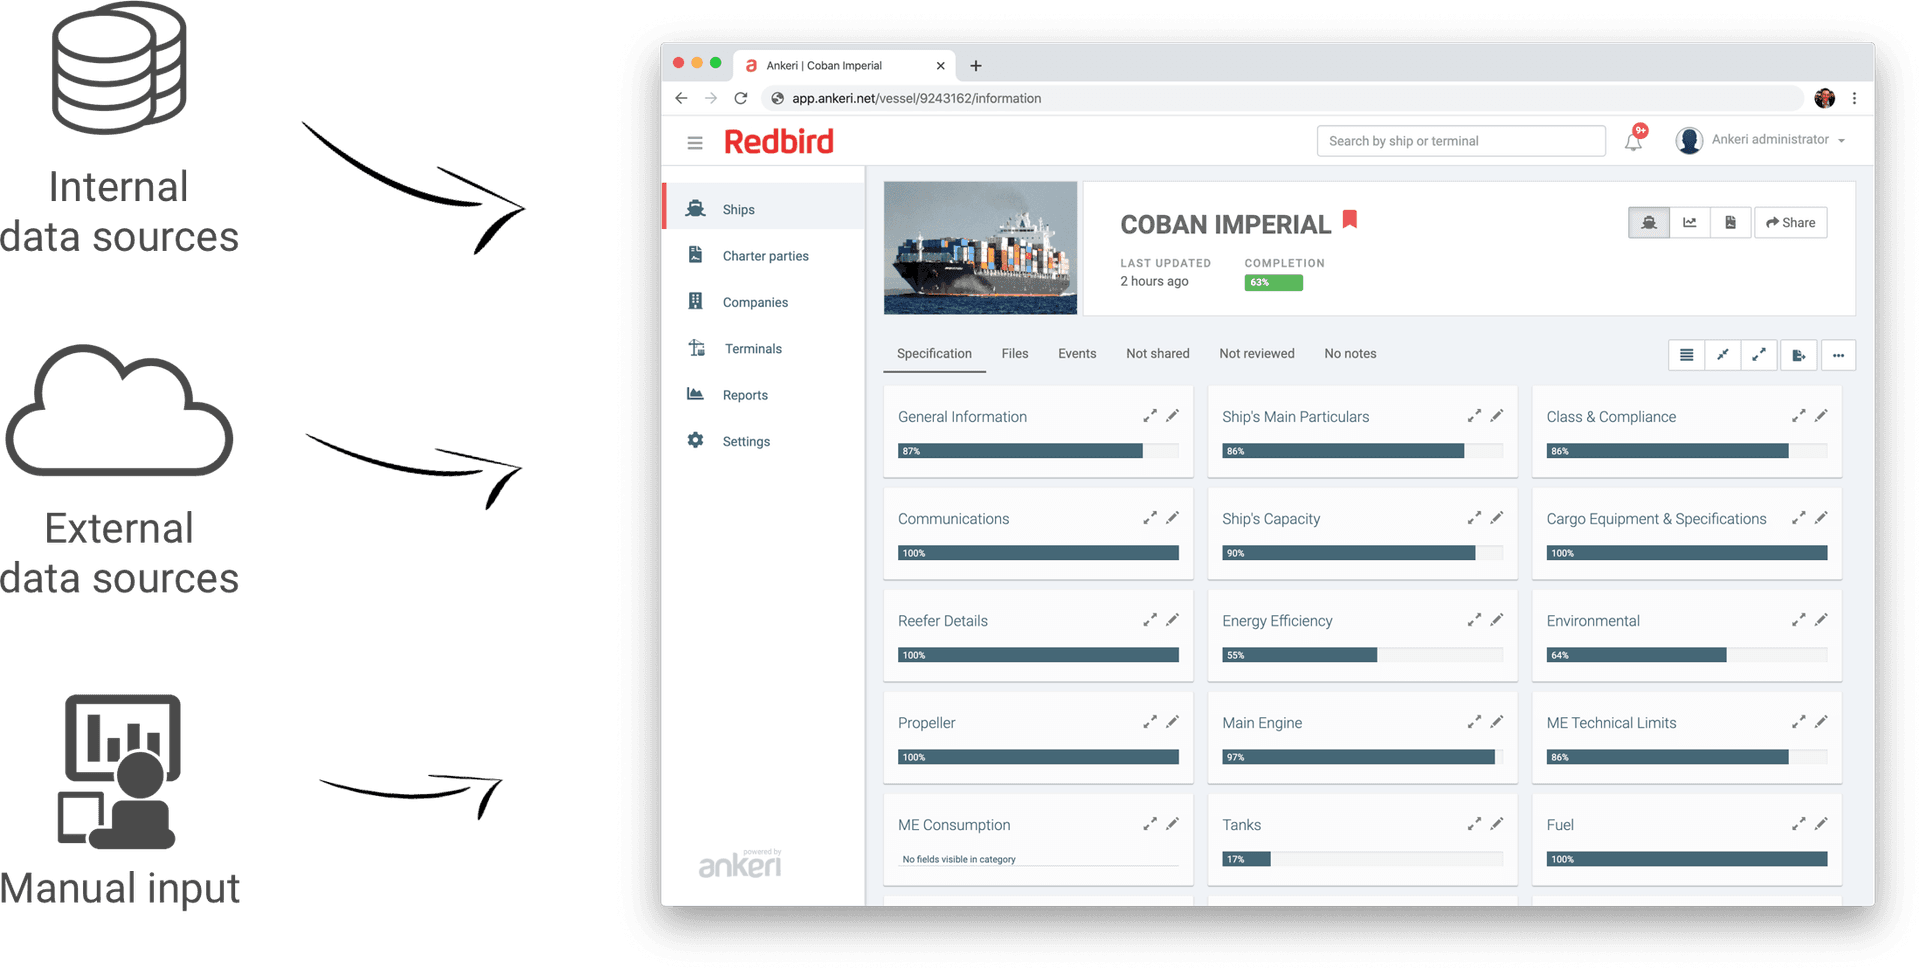Edit General Information with the pencil icon
This screenshot has height=969, width=1920.
(x=1173, y=416)
